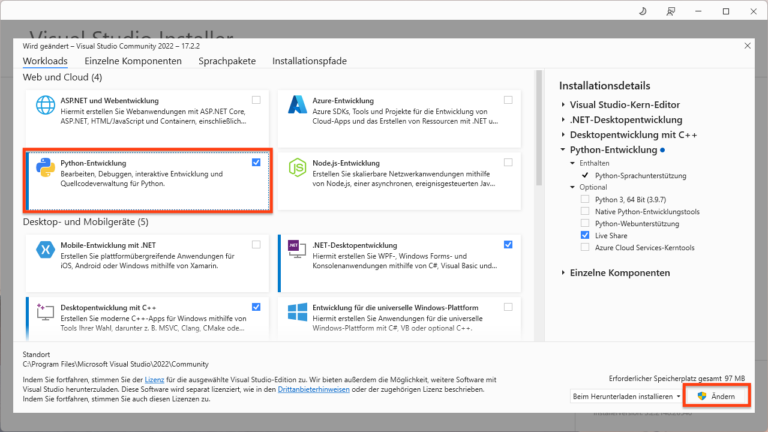The height and width of the screenshot is (432, 768).
Task: Click the Windows logo for universelle Windows-Plattform
Action: pyautogui.click(x=297, y=312)
